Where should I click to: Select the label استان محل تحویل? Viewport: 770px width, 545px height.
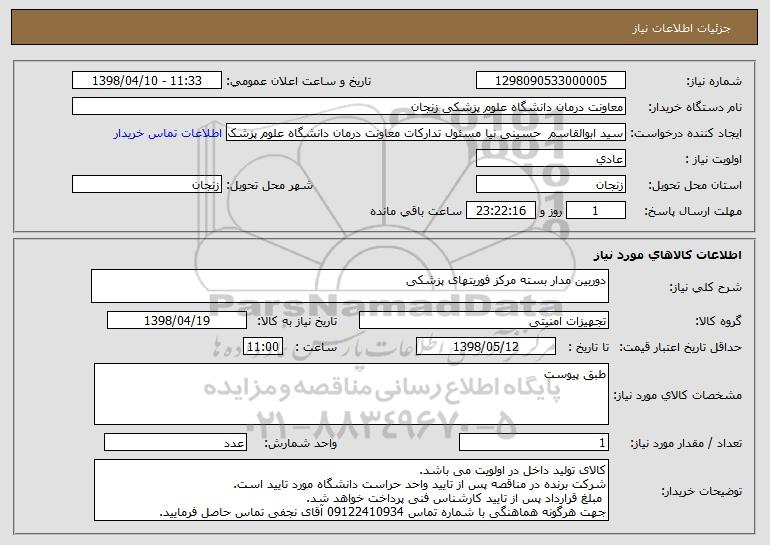point(695,185)
